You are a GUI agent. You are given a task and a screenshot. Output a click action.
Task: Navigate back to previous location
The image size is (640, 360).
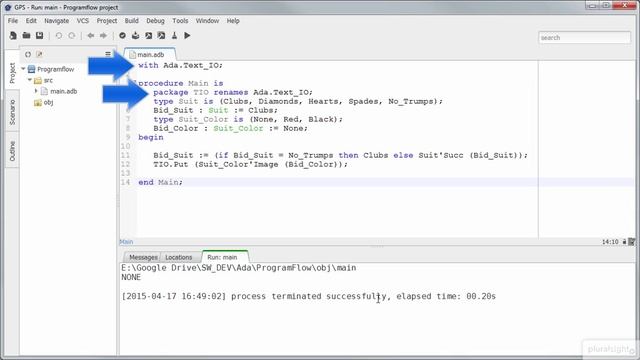click(x=91, y=36)
